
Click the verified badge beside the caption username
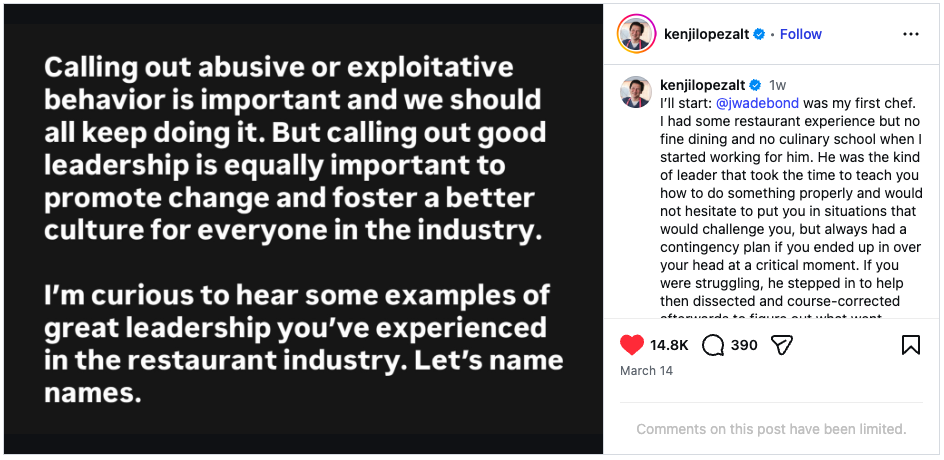coord(755,85)
